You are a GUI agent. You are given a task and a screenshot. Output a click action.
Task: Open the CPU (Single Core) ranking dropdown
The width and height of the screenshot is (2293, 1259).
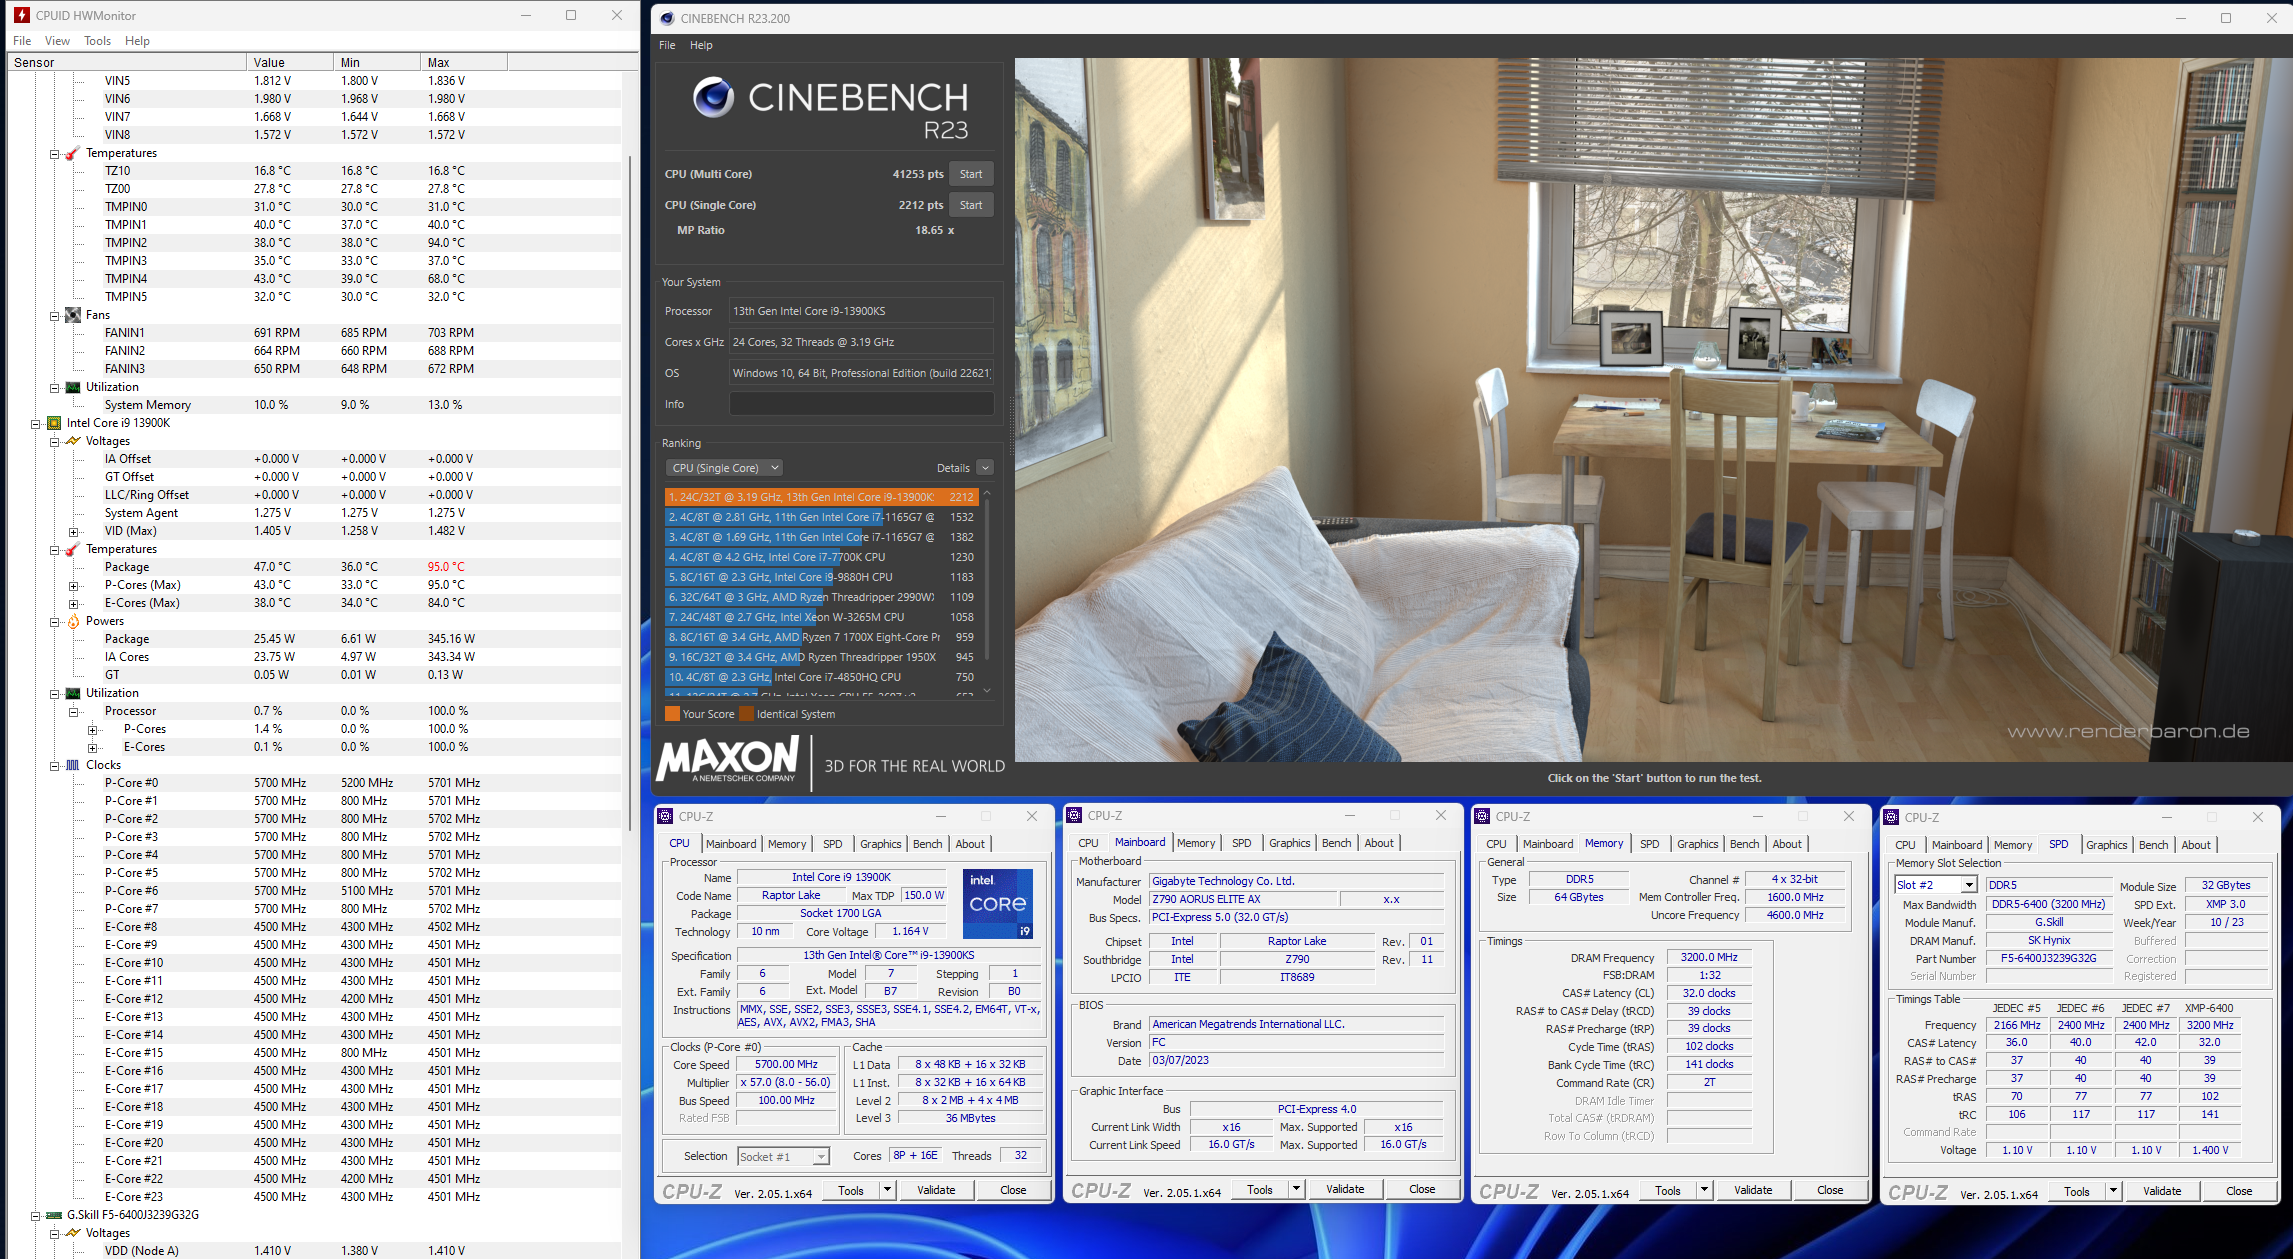click(x=724, y=468)
